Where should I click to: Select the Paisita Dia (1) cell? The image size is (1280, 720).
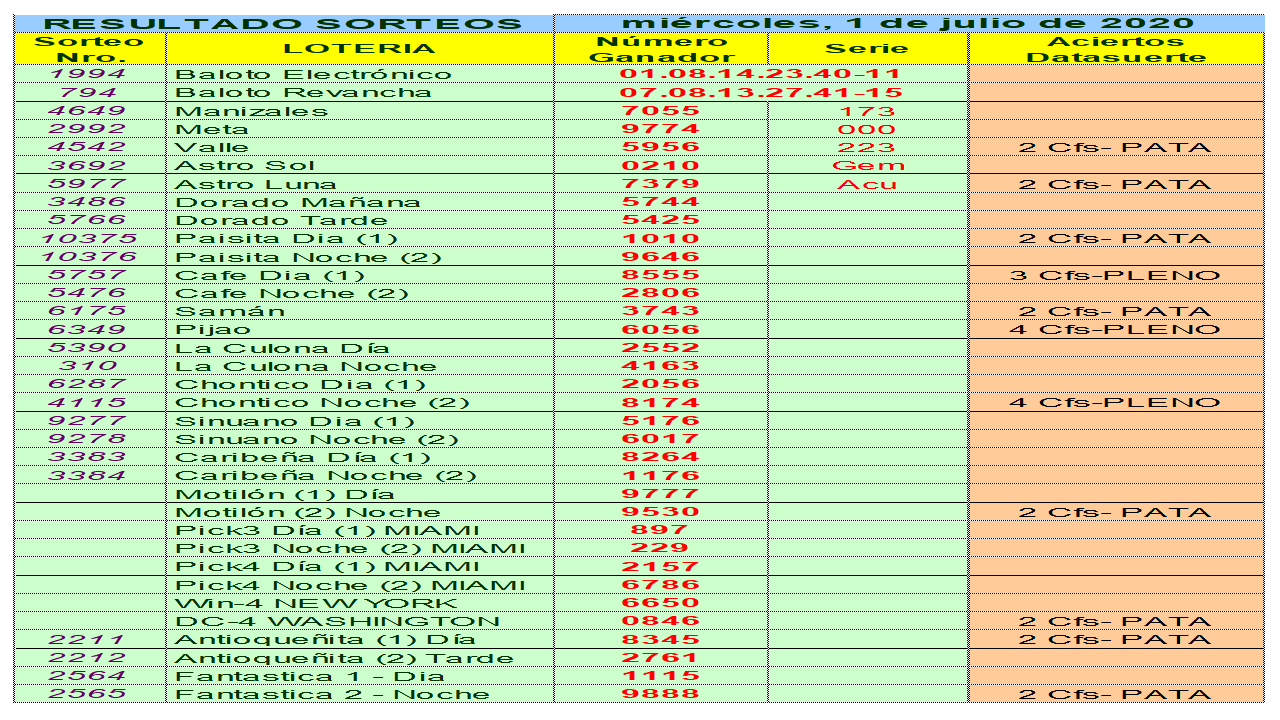[x=360, y=238]
